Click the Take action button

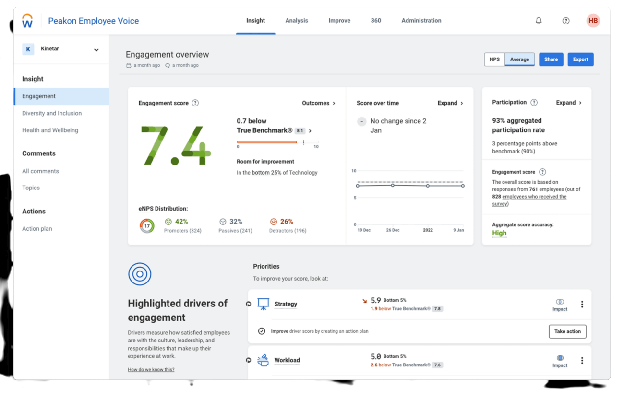click(569, 331)
